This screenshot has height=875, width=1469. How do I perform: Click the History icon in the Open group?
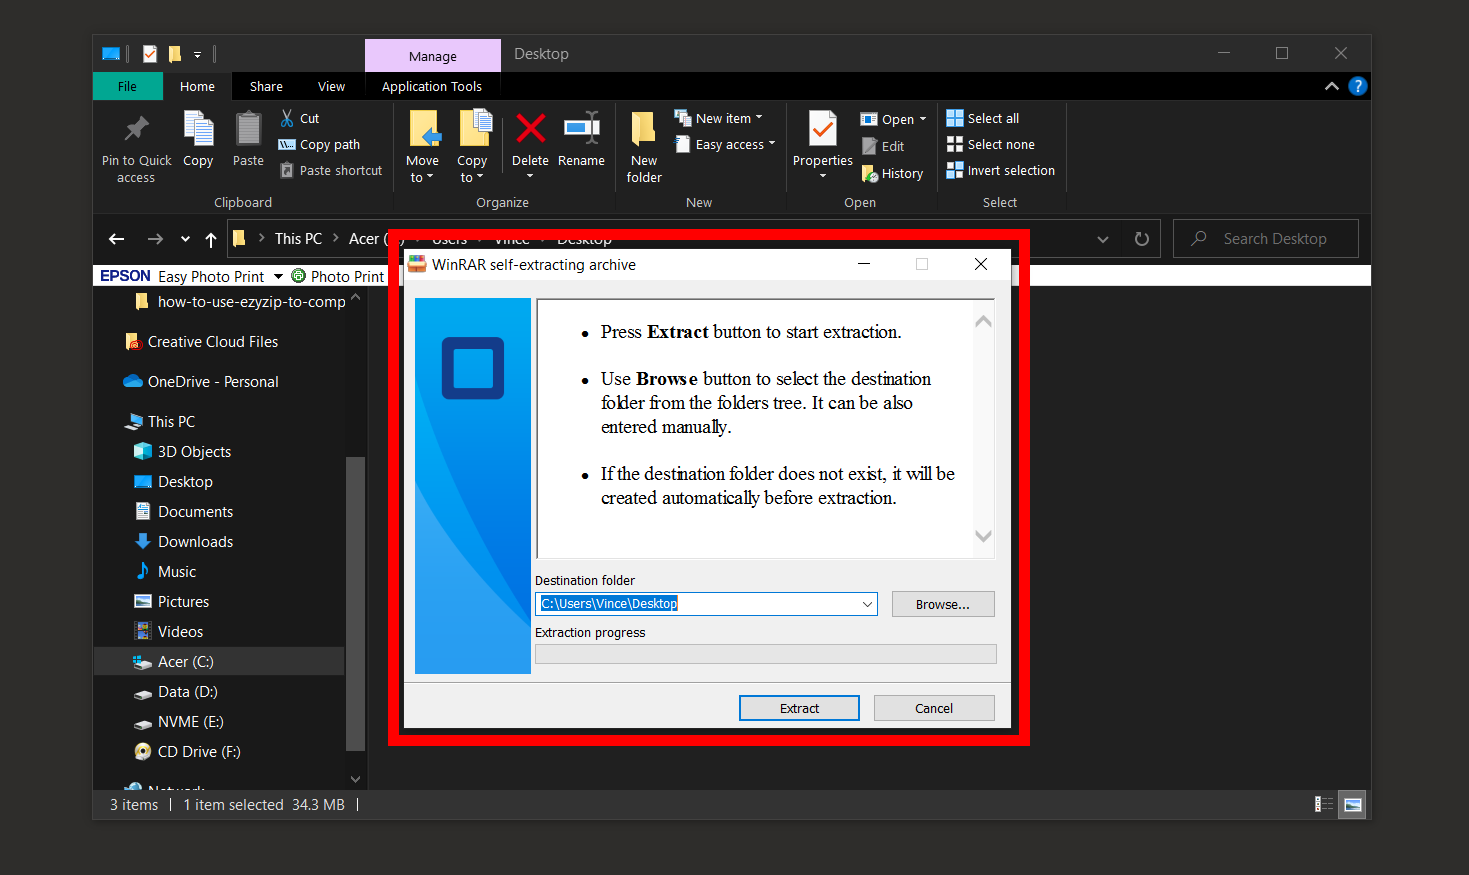(x=868, y=173)
